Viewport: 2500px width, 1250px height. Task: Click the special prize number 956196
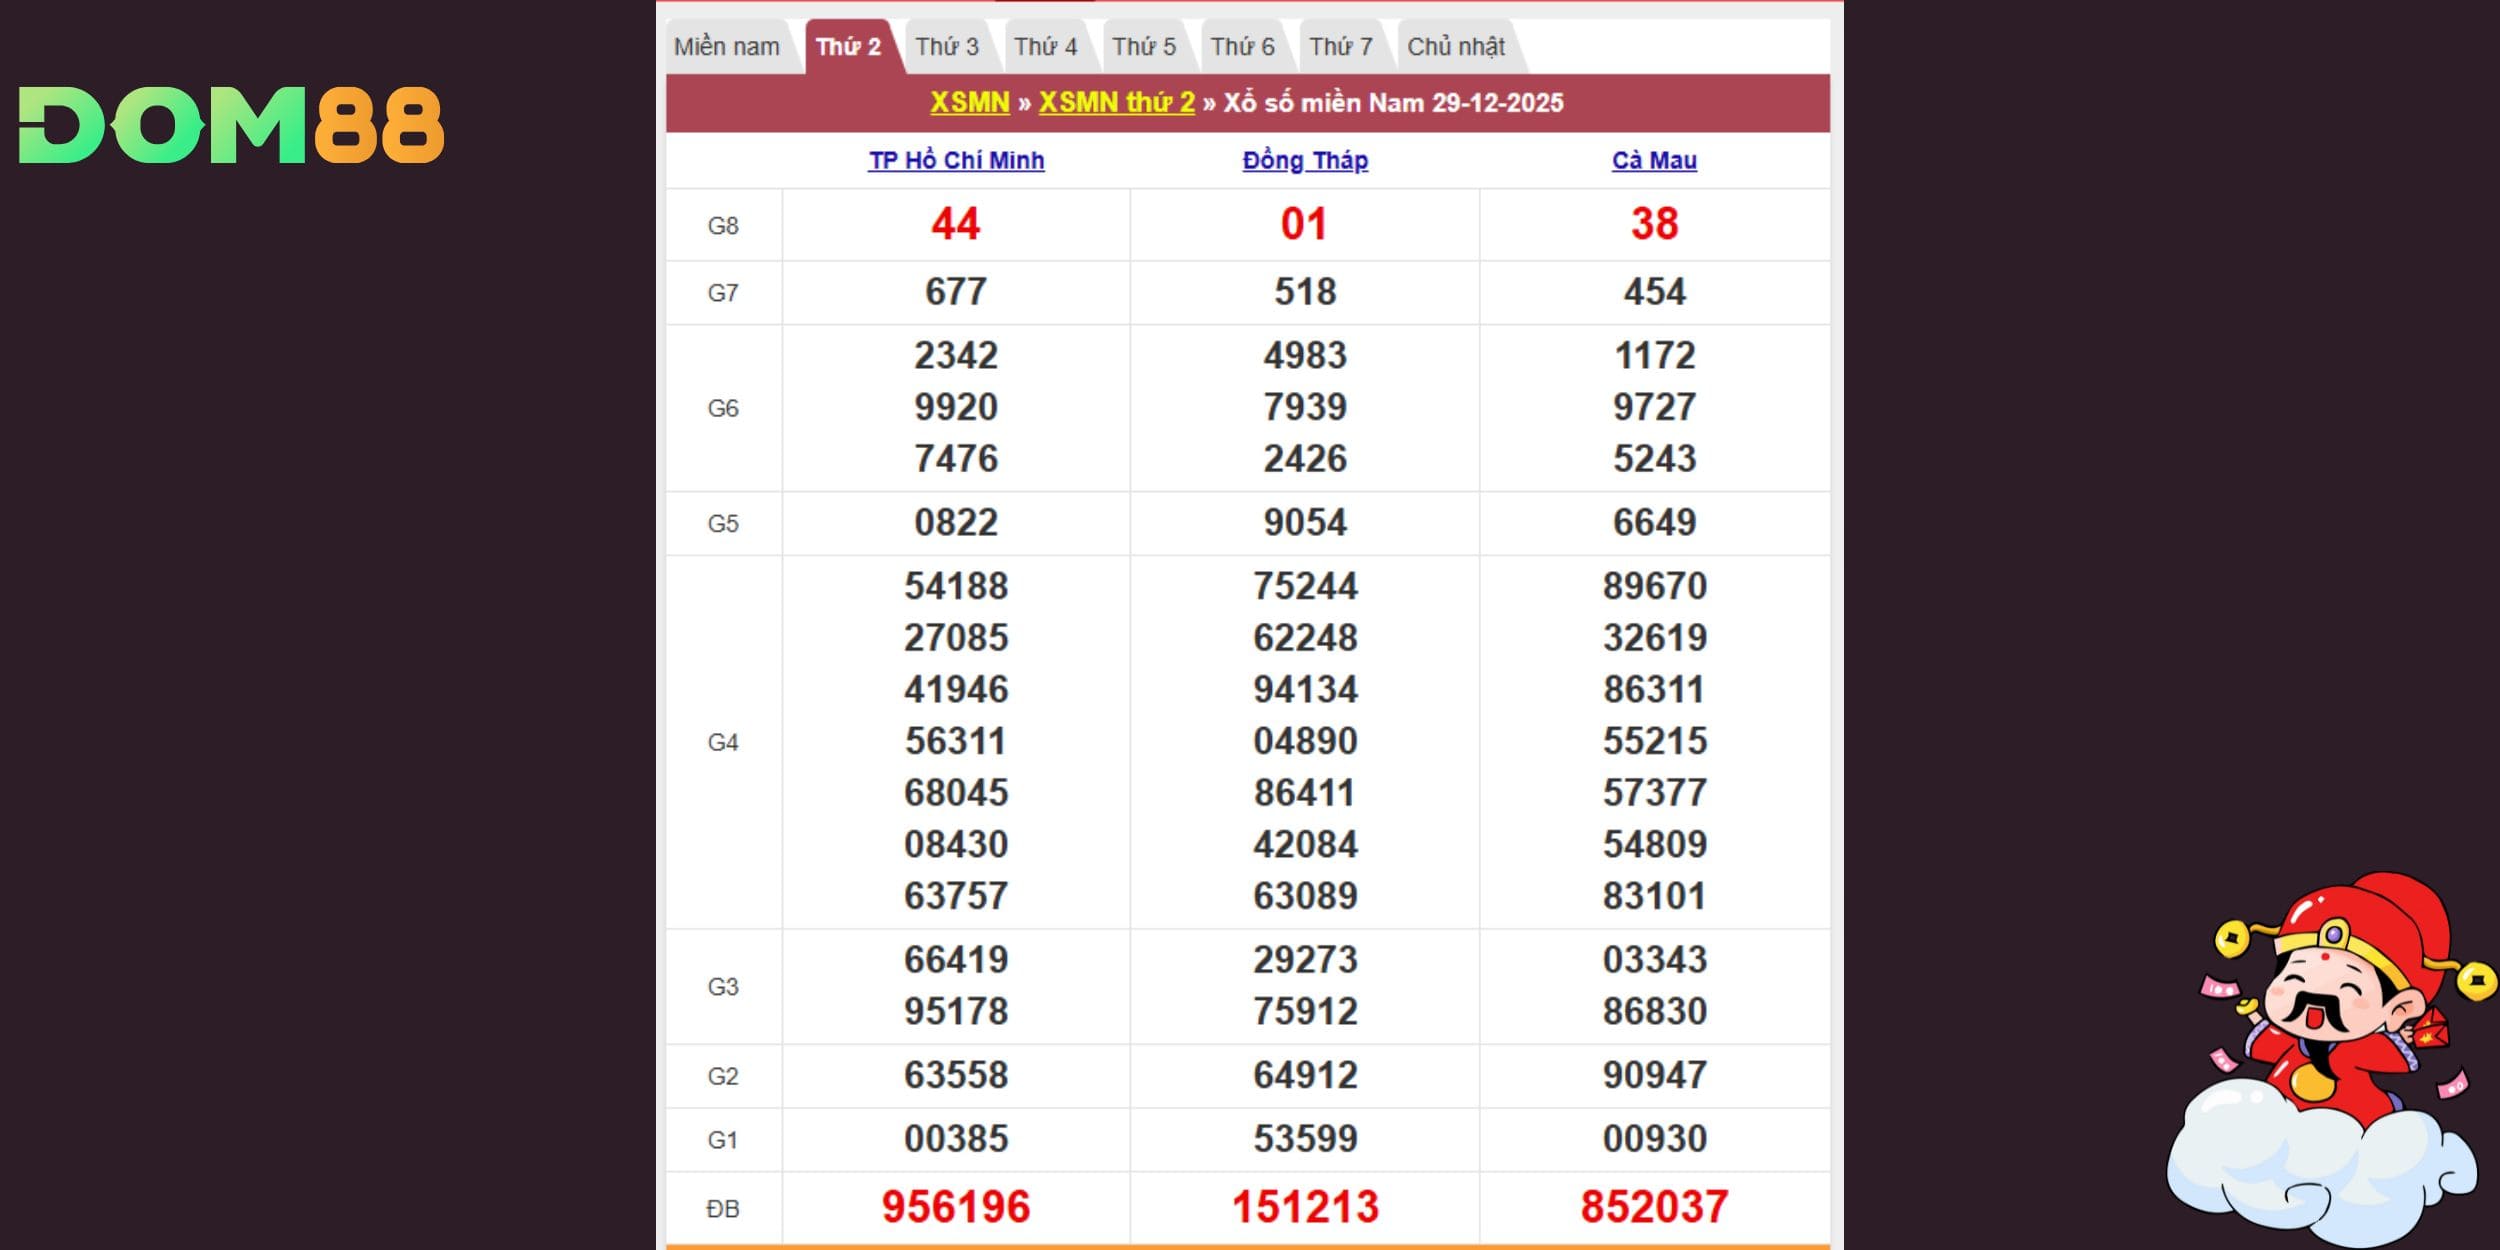point(956,1207)
